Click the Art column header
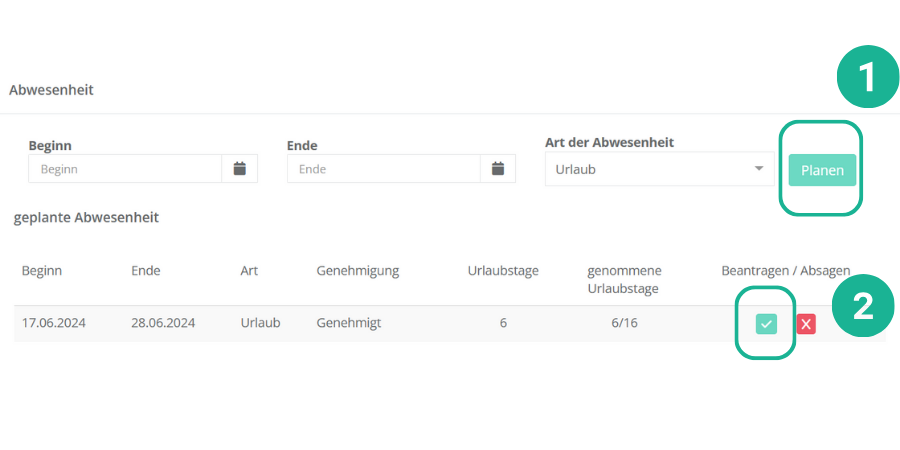The width and height of the screenshot is (900, 450). pyautogui.click(x=249, y=270)
